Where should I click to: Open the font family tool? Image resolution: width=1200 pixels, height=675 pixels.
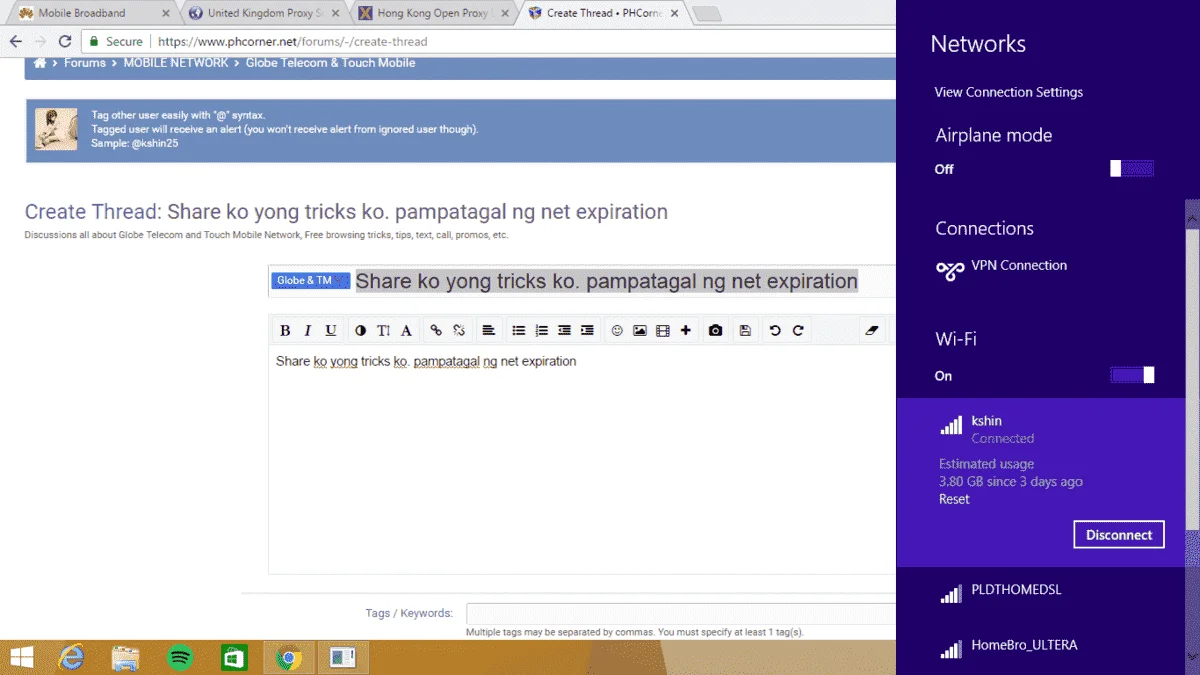click(x=406, y=331)
